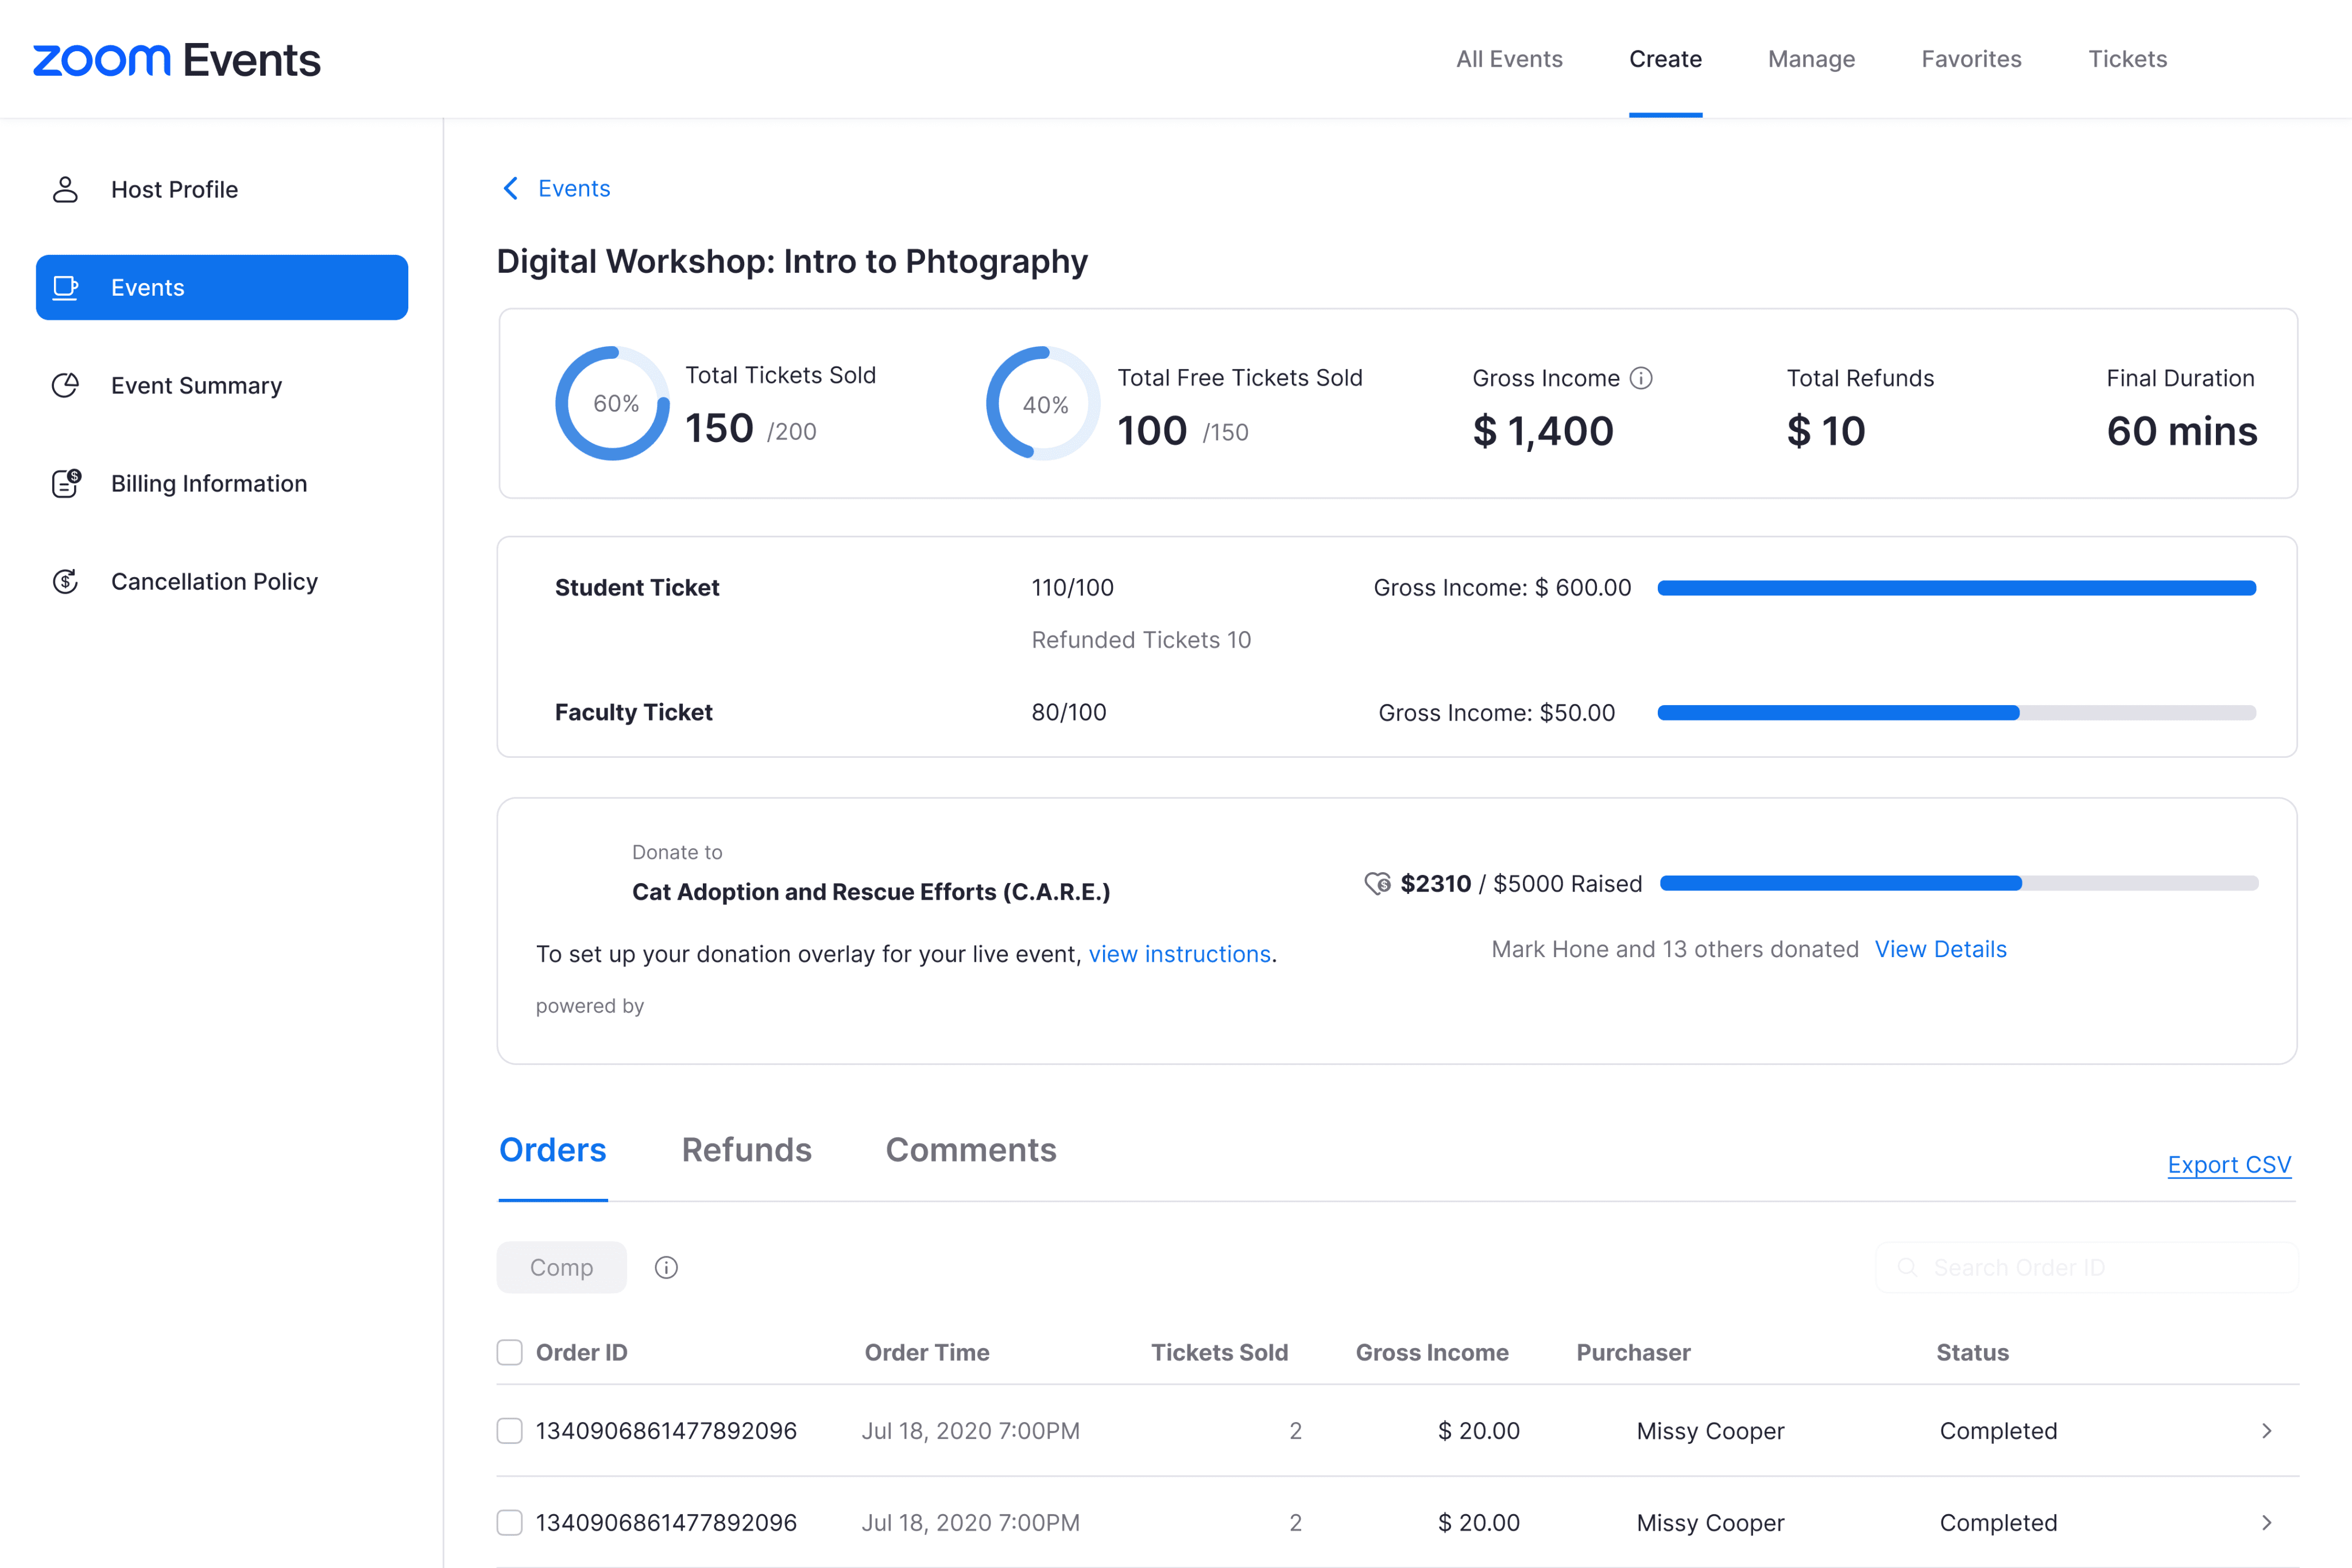Expand the second order row chevron
Image resolution: width=2352 pixels, height=1568 pixels.
[2266, 1523]
